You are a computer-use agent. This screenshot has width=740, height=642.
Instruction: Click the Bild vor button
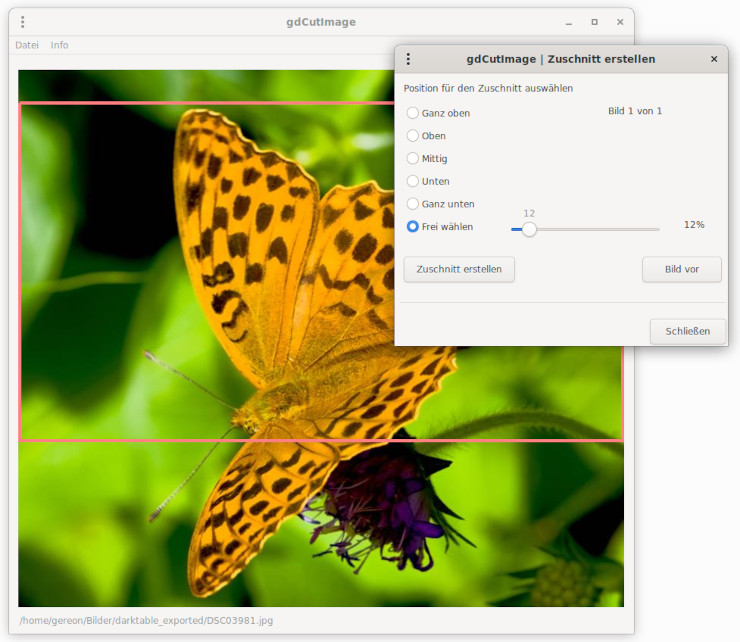pos(681,269)
